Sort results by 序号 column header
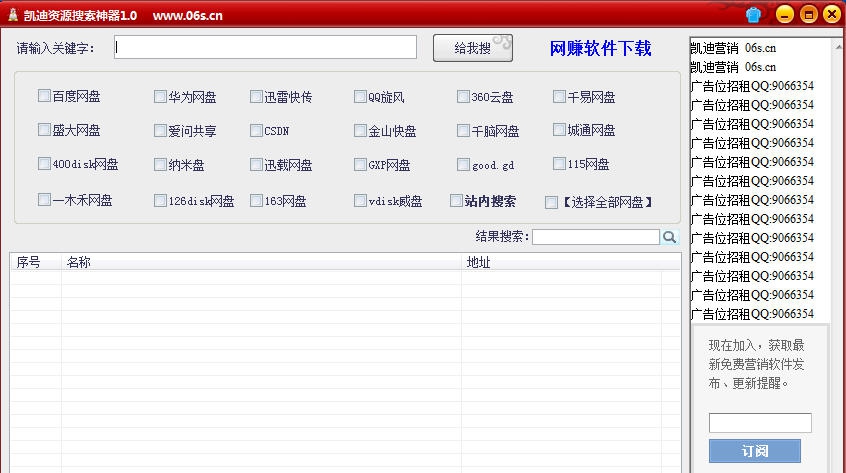This screenshot has width=846, height=473. click(36, 262)
